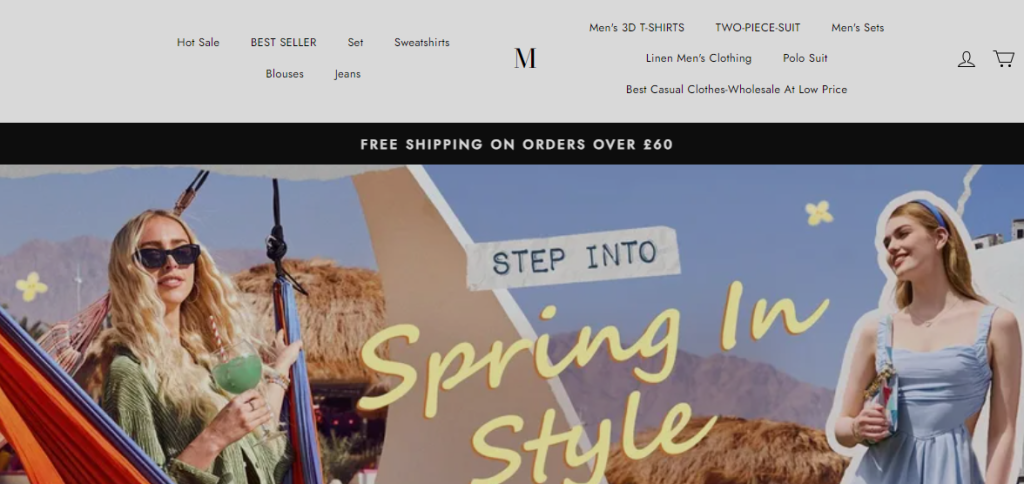Open the shopping cart icon

[1004, 59]
